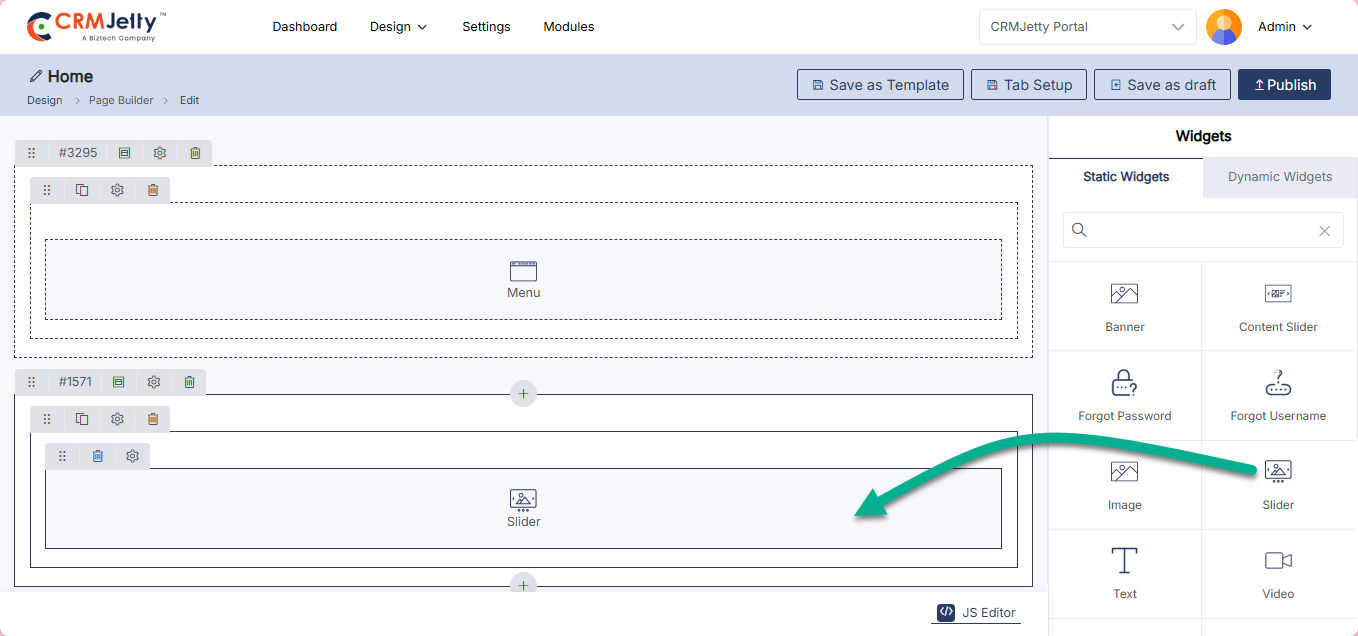Viewport: 1358px width, 636px height.
Task: Clear the widget search with X
Action: point(1324,231)
